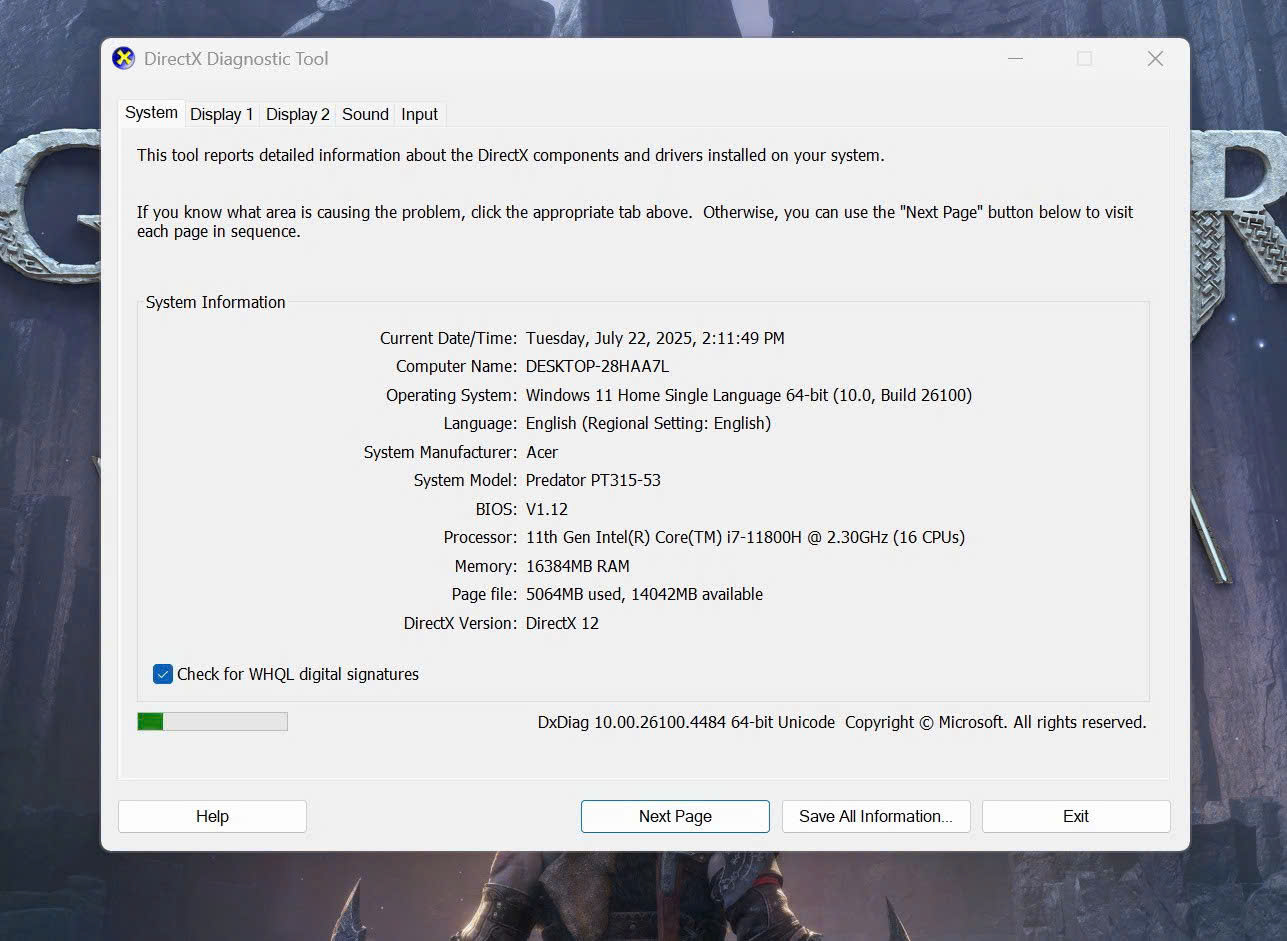This screenshot has height=941, width=1287.
Task: Open the Input tab
Action: point(420,114)
